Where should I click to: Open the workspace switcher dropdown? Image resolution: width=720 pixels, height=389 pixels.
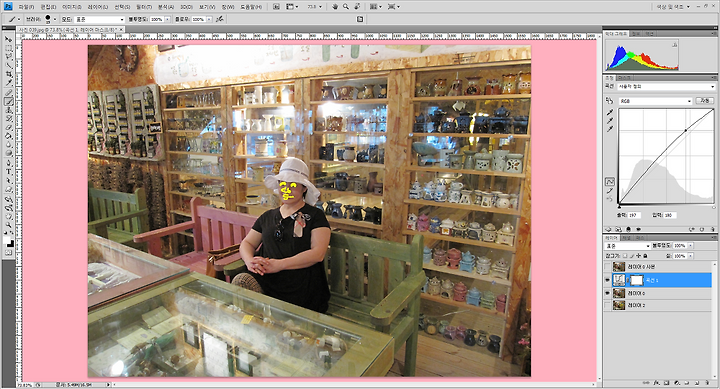(x=673, y=6)
